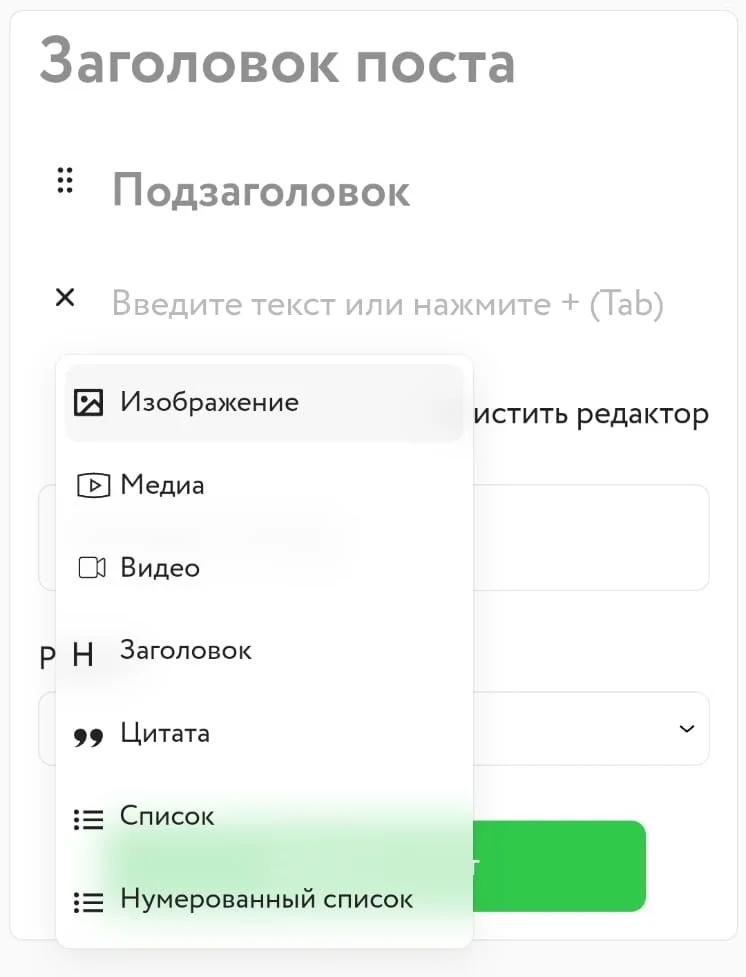This screenshot has height=977, width=746.
Task: Focus the Заголовок поста title field
Action: pyautogui.click(x=278, y=62)
